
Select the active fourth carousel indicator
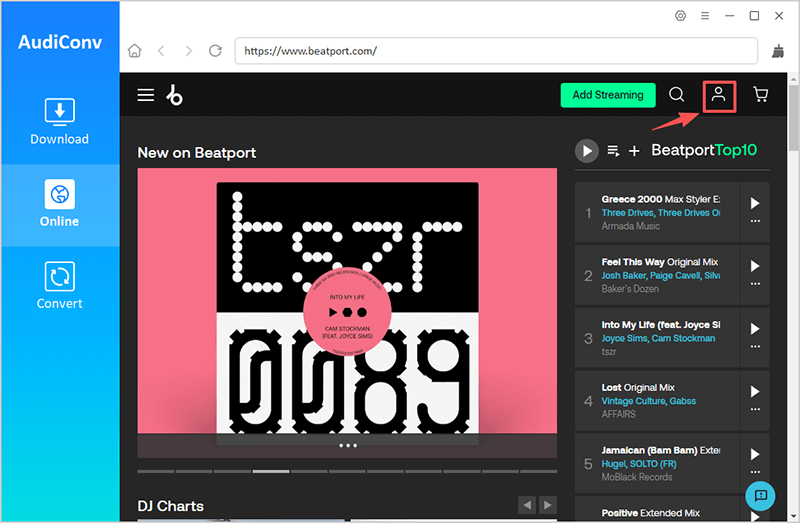click(x=271, y=471)
